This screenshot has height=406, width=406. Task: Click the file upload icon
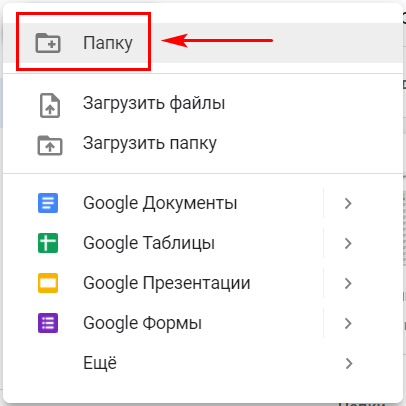click(50, 105)
